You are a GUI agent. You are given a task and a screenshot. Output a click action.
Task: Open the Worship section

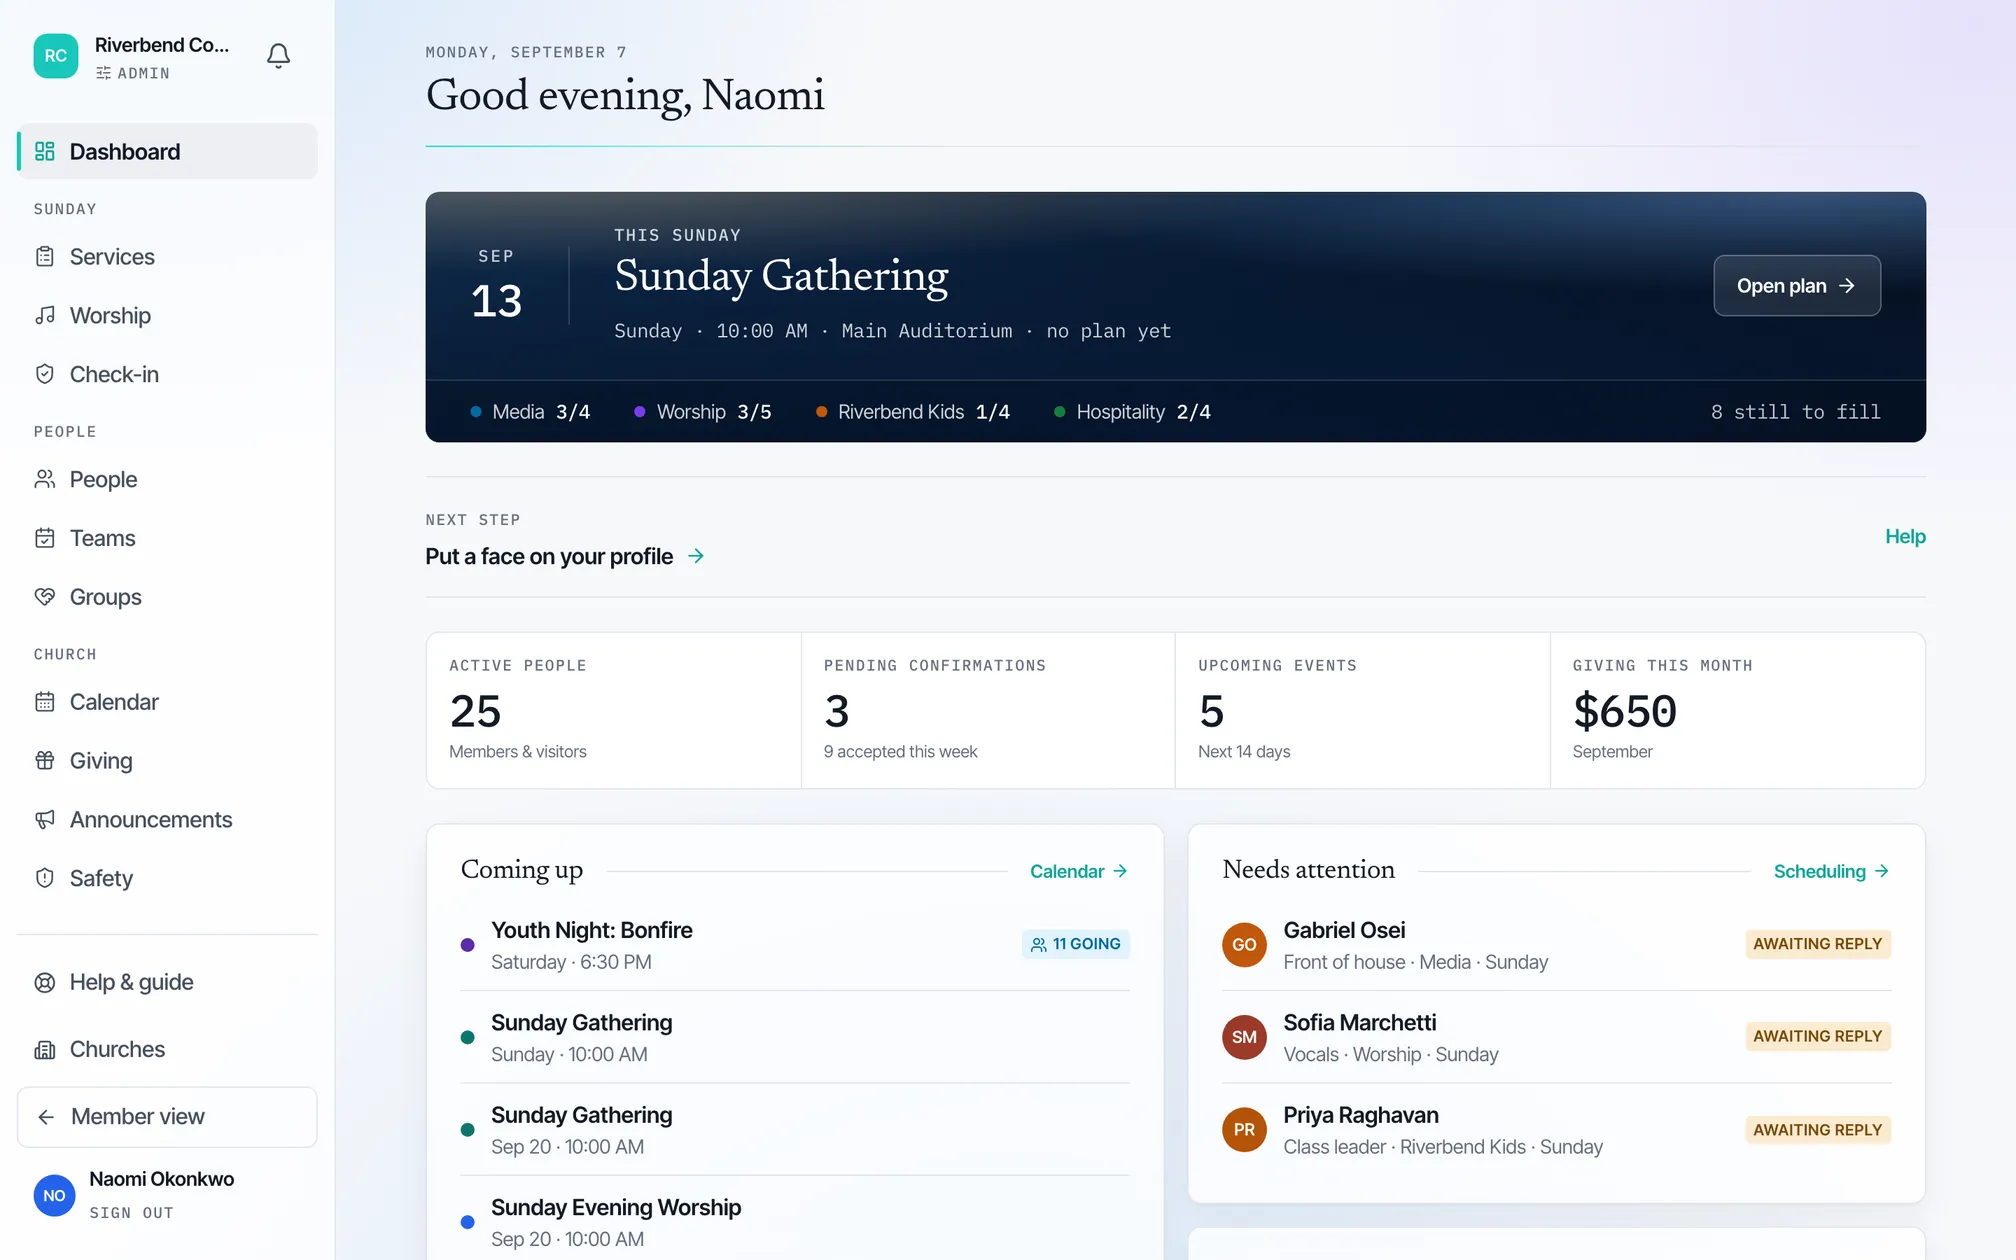[167, 316]
